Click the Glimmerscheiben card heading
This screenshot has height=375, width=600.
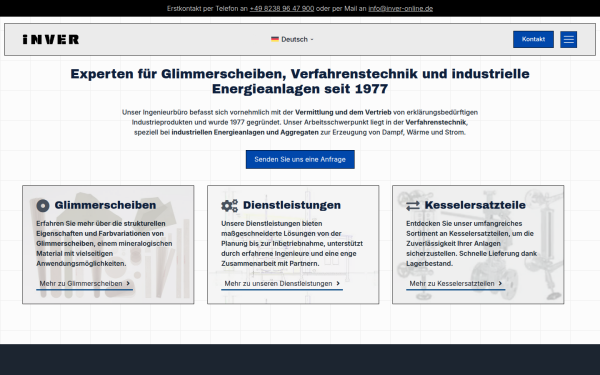tap(105, 205)
